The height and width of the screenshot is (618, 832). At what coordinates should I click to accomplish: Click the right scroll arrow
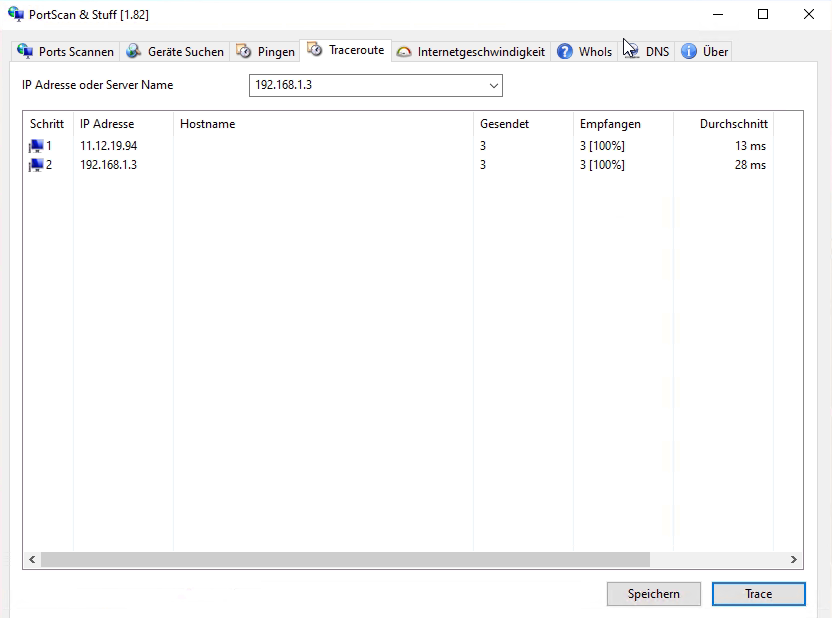(x=794, y=560)
